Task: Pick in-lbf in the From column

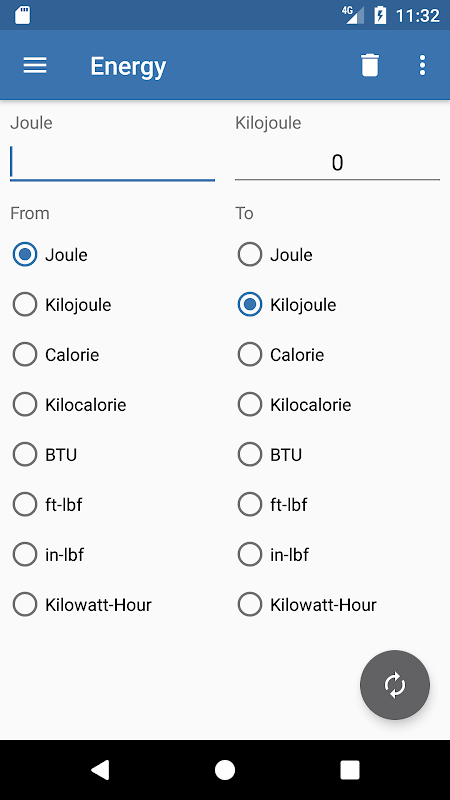Action: 48,555
